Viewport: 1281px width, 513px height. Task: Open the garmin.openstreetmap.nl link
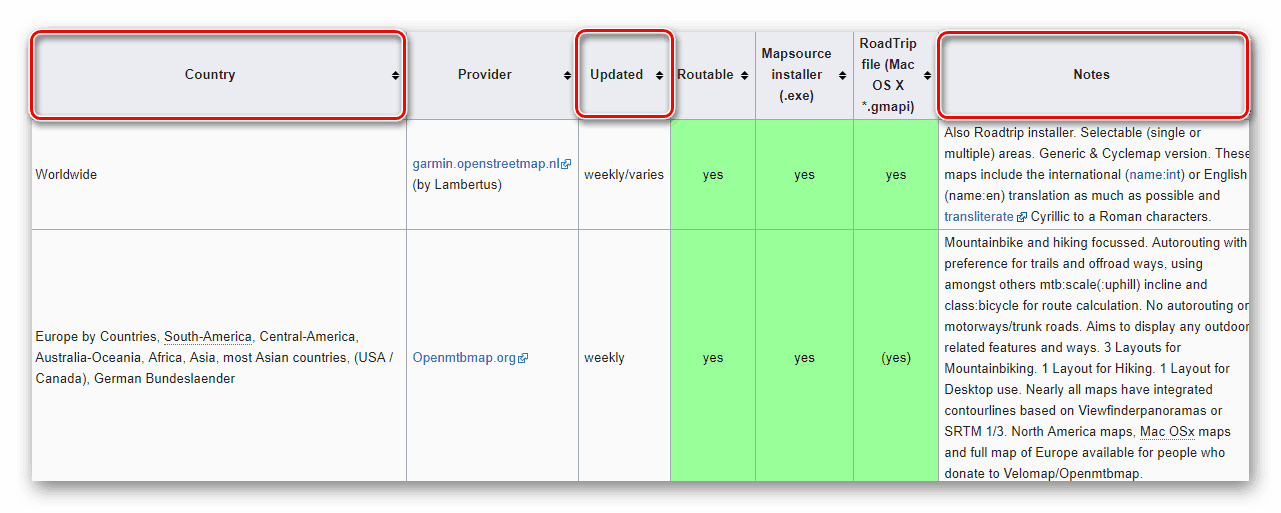click(x=486, y=163)
